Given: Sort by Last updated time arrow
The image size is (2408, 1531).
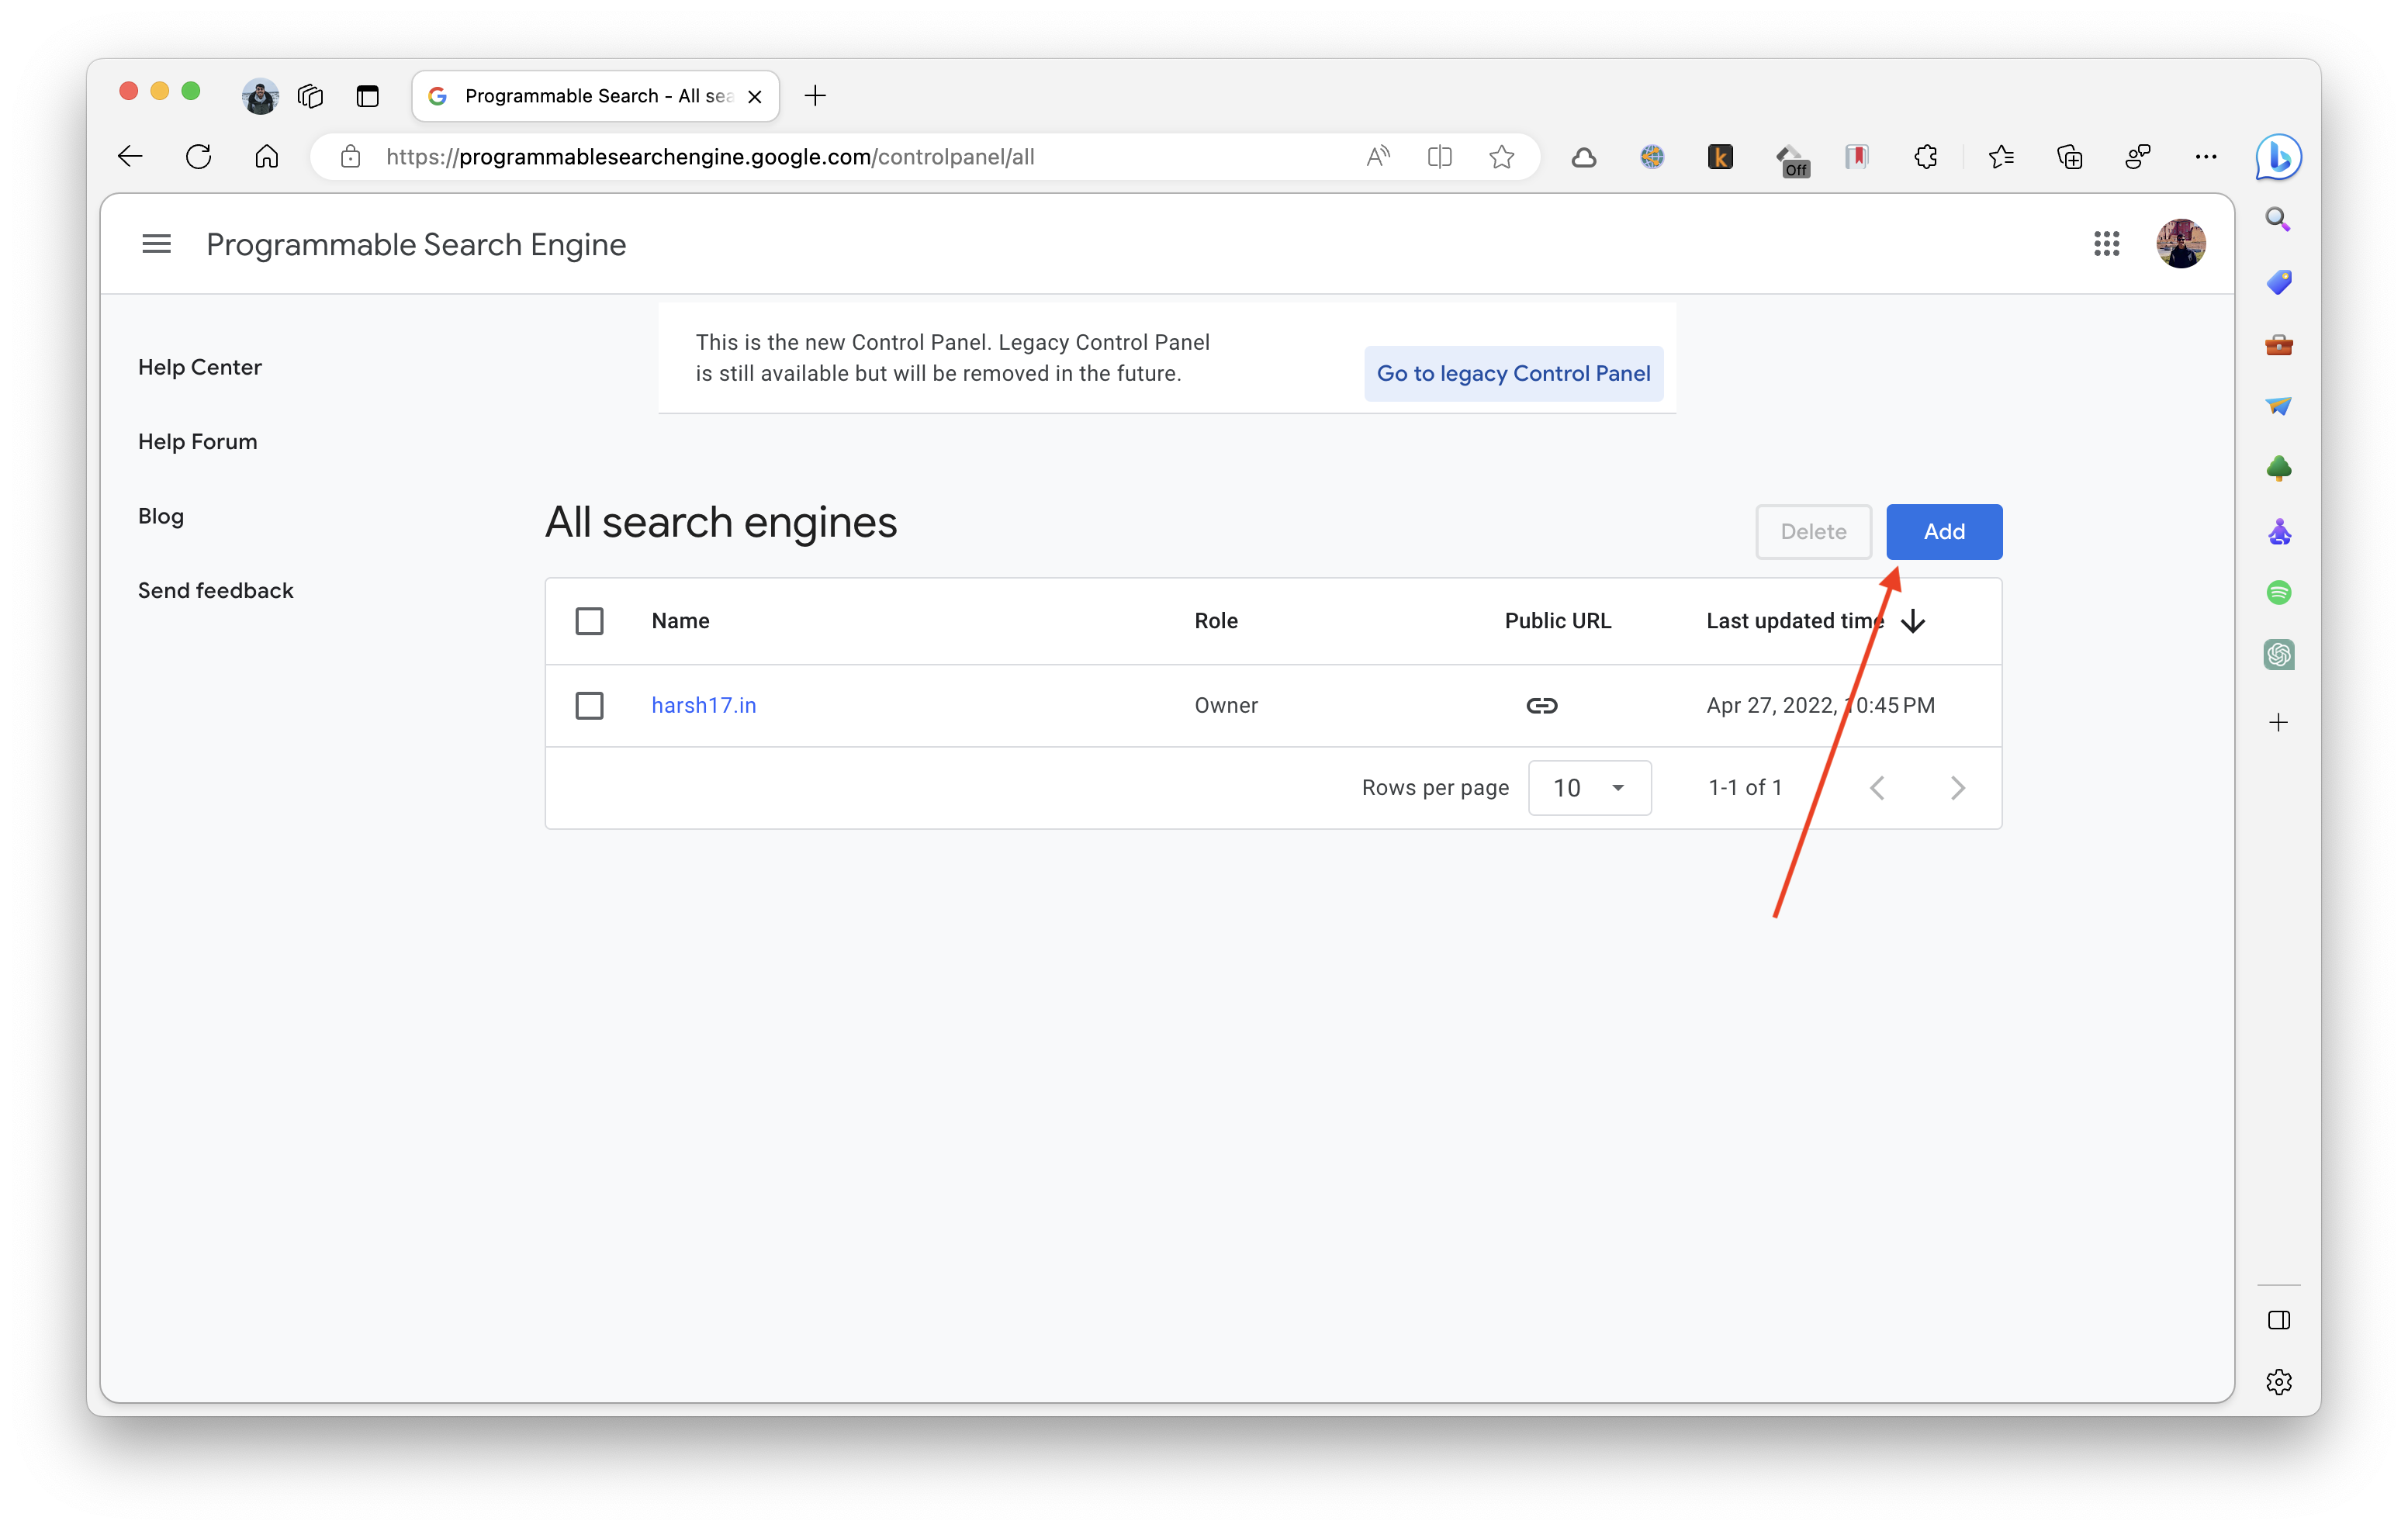Looking at the screenshot, I should pyautogui.click(x=1913, y=621).
